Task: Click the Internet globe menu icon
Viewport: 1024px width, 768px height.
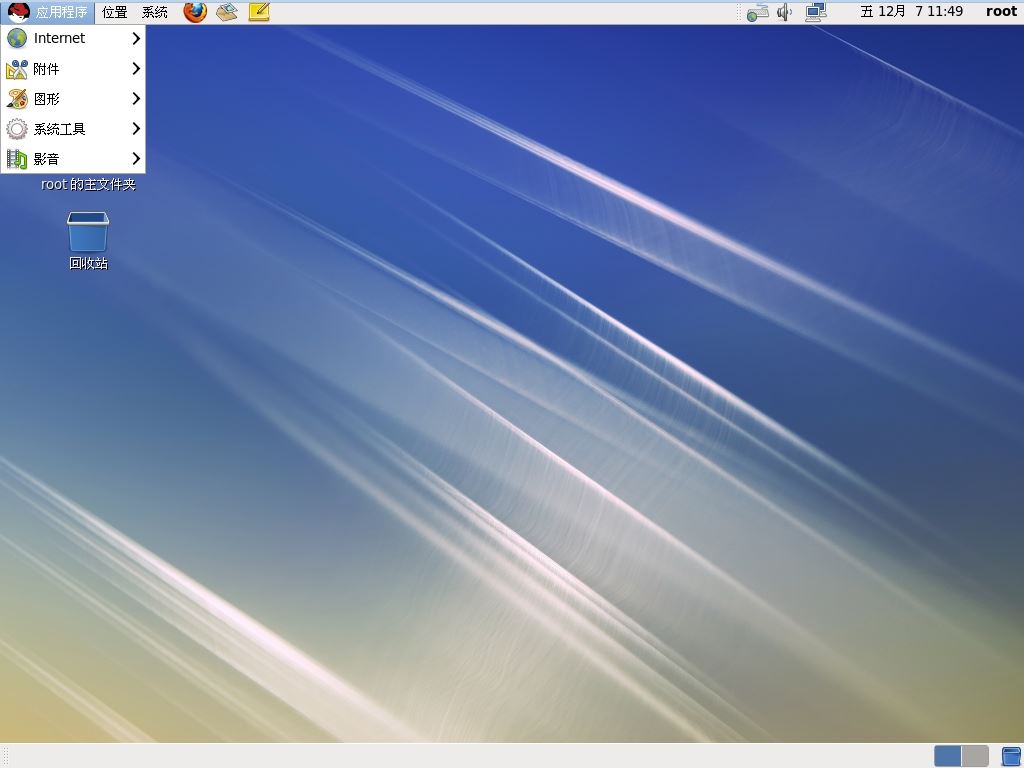Action: click(17, 38)
